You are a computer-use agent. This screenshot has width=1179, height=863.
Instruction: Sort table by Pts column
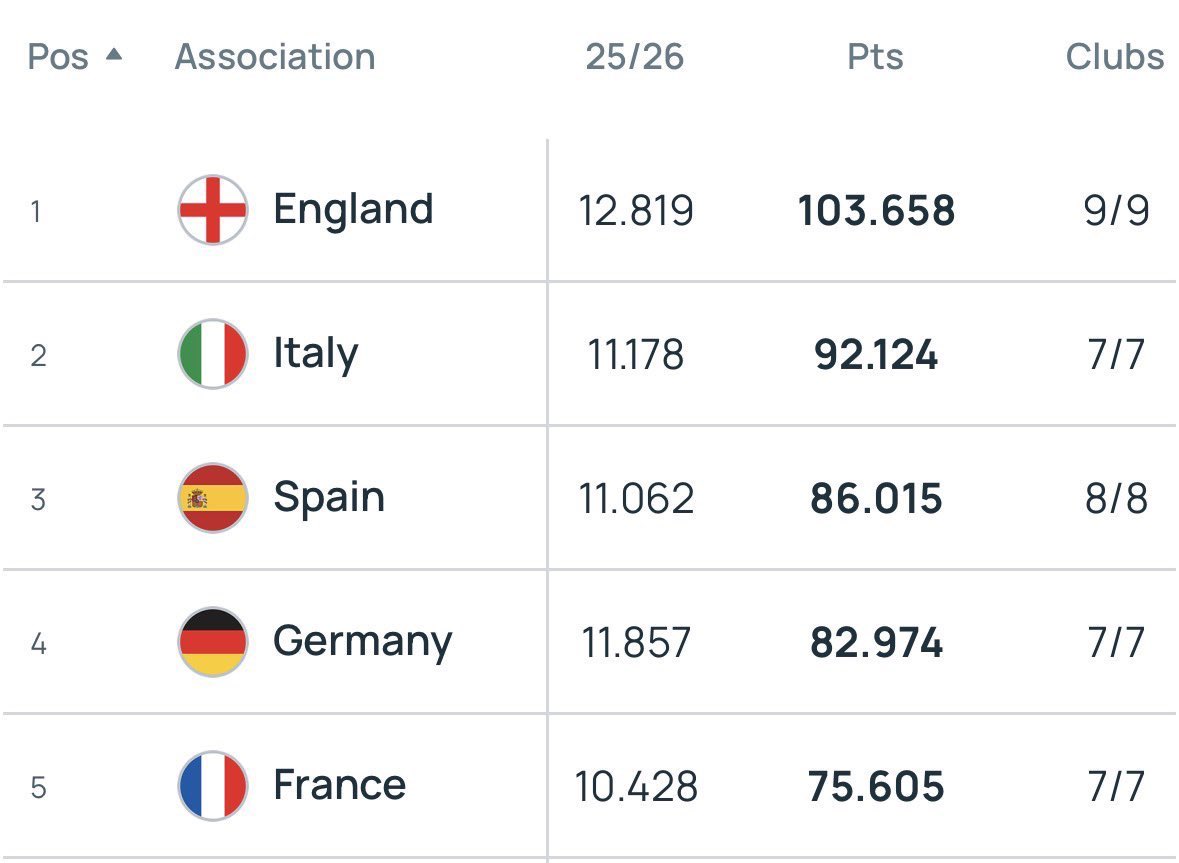(x=875, y=57)
